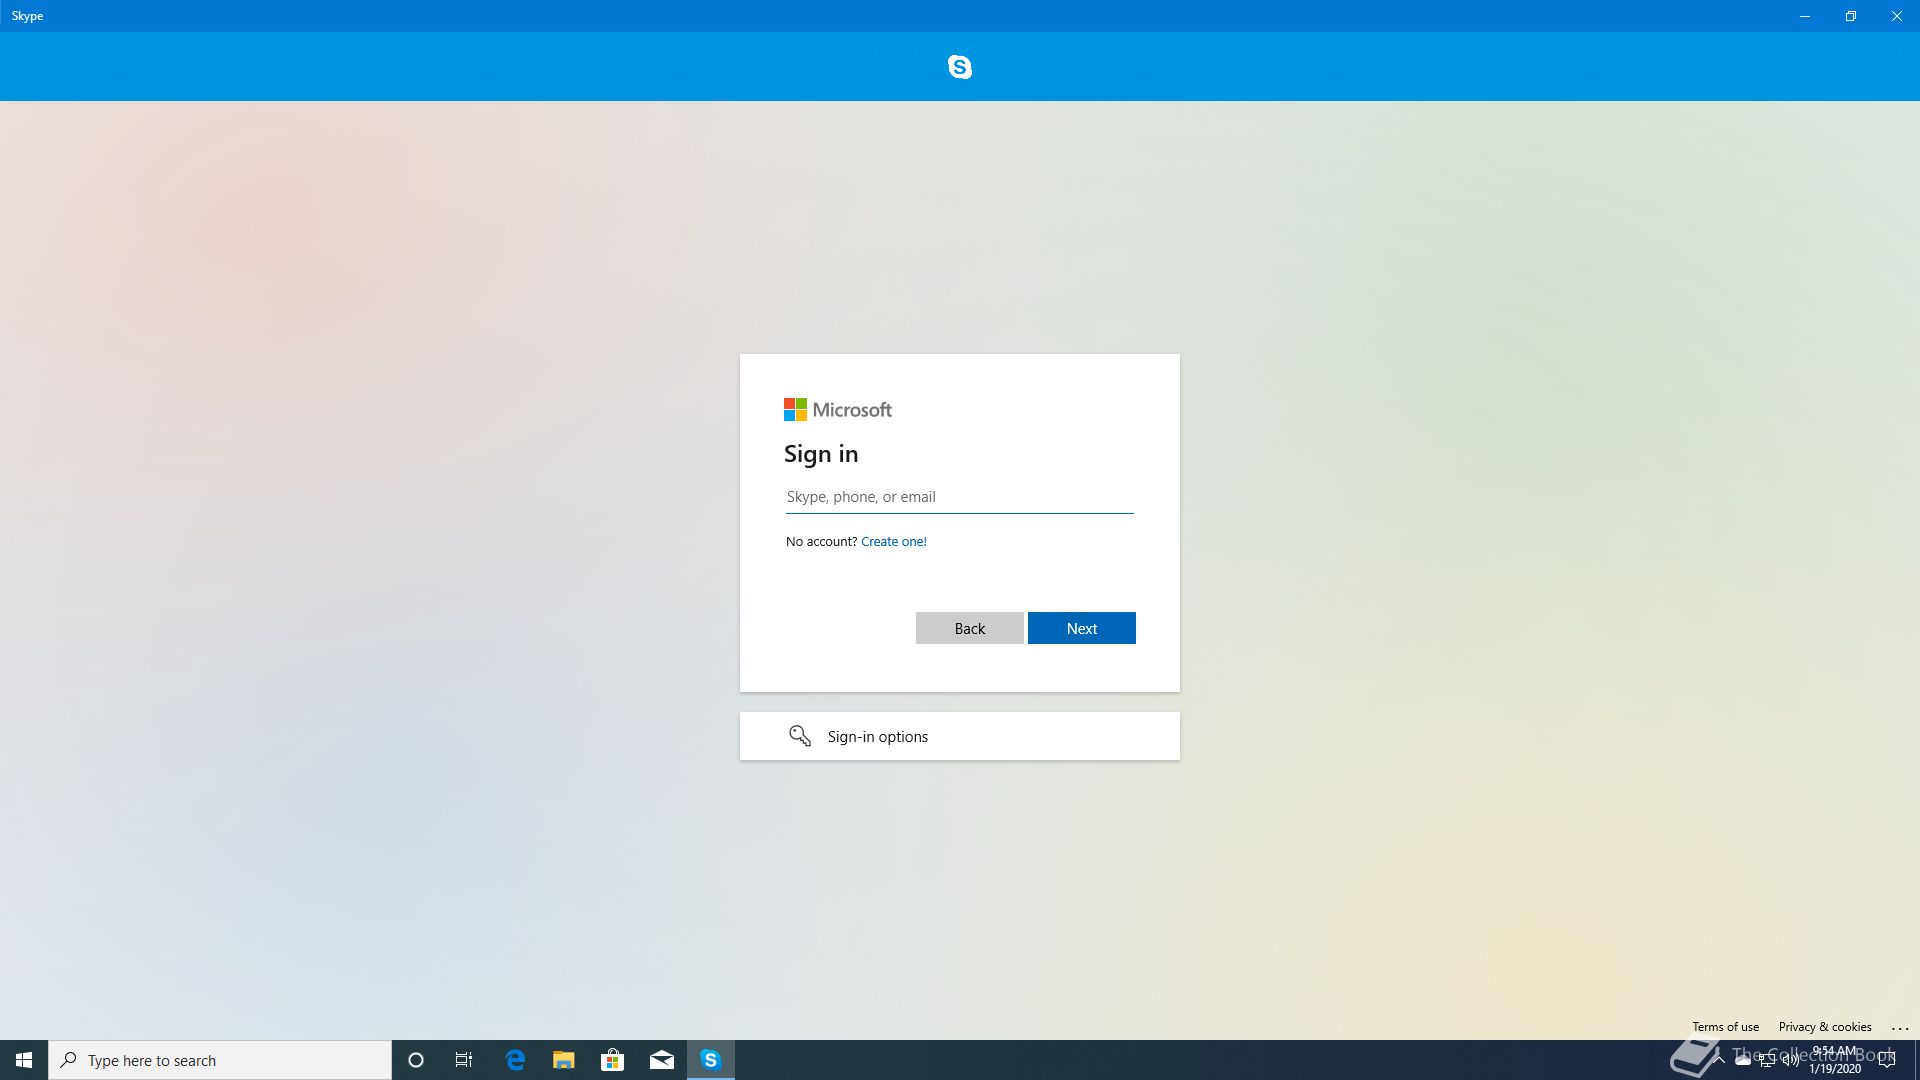Close the Skype window

click(x=1897, y=16)
